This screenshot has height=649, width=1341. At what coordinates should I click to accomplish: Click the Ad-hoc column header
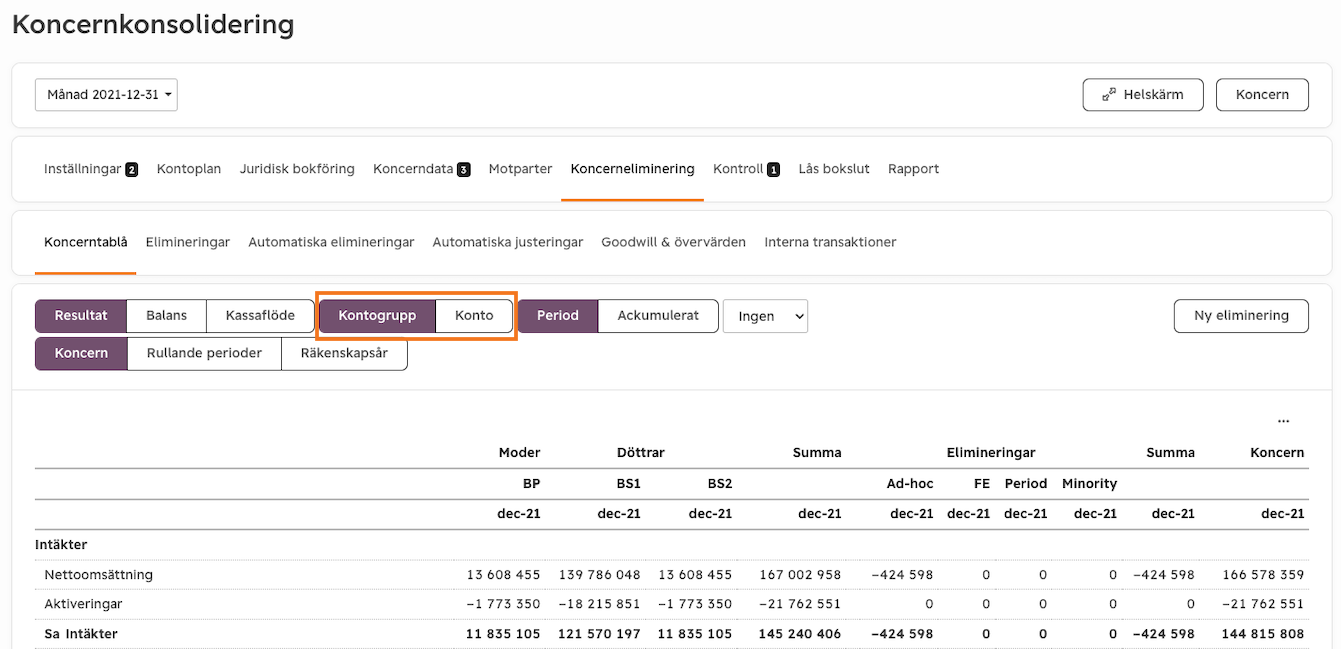(x=909, y=484)
